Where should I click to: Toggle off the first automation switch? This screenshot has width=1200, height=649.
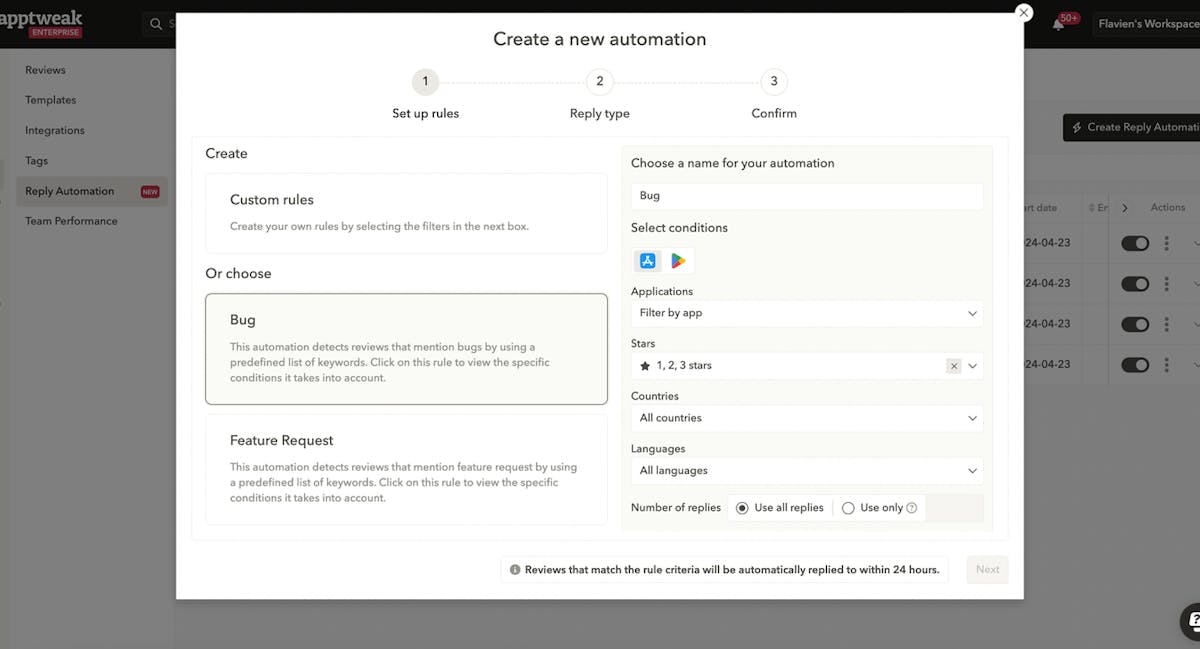pos(1135,244)
